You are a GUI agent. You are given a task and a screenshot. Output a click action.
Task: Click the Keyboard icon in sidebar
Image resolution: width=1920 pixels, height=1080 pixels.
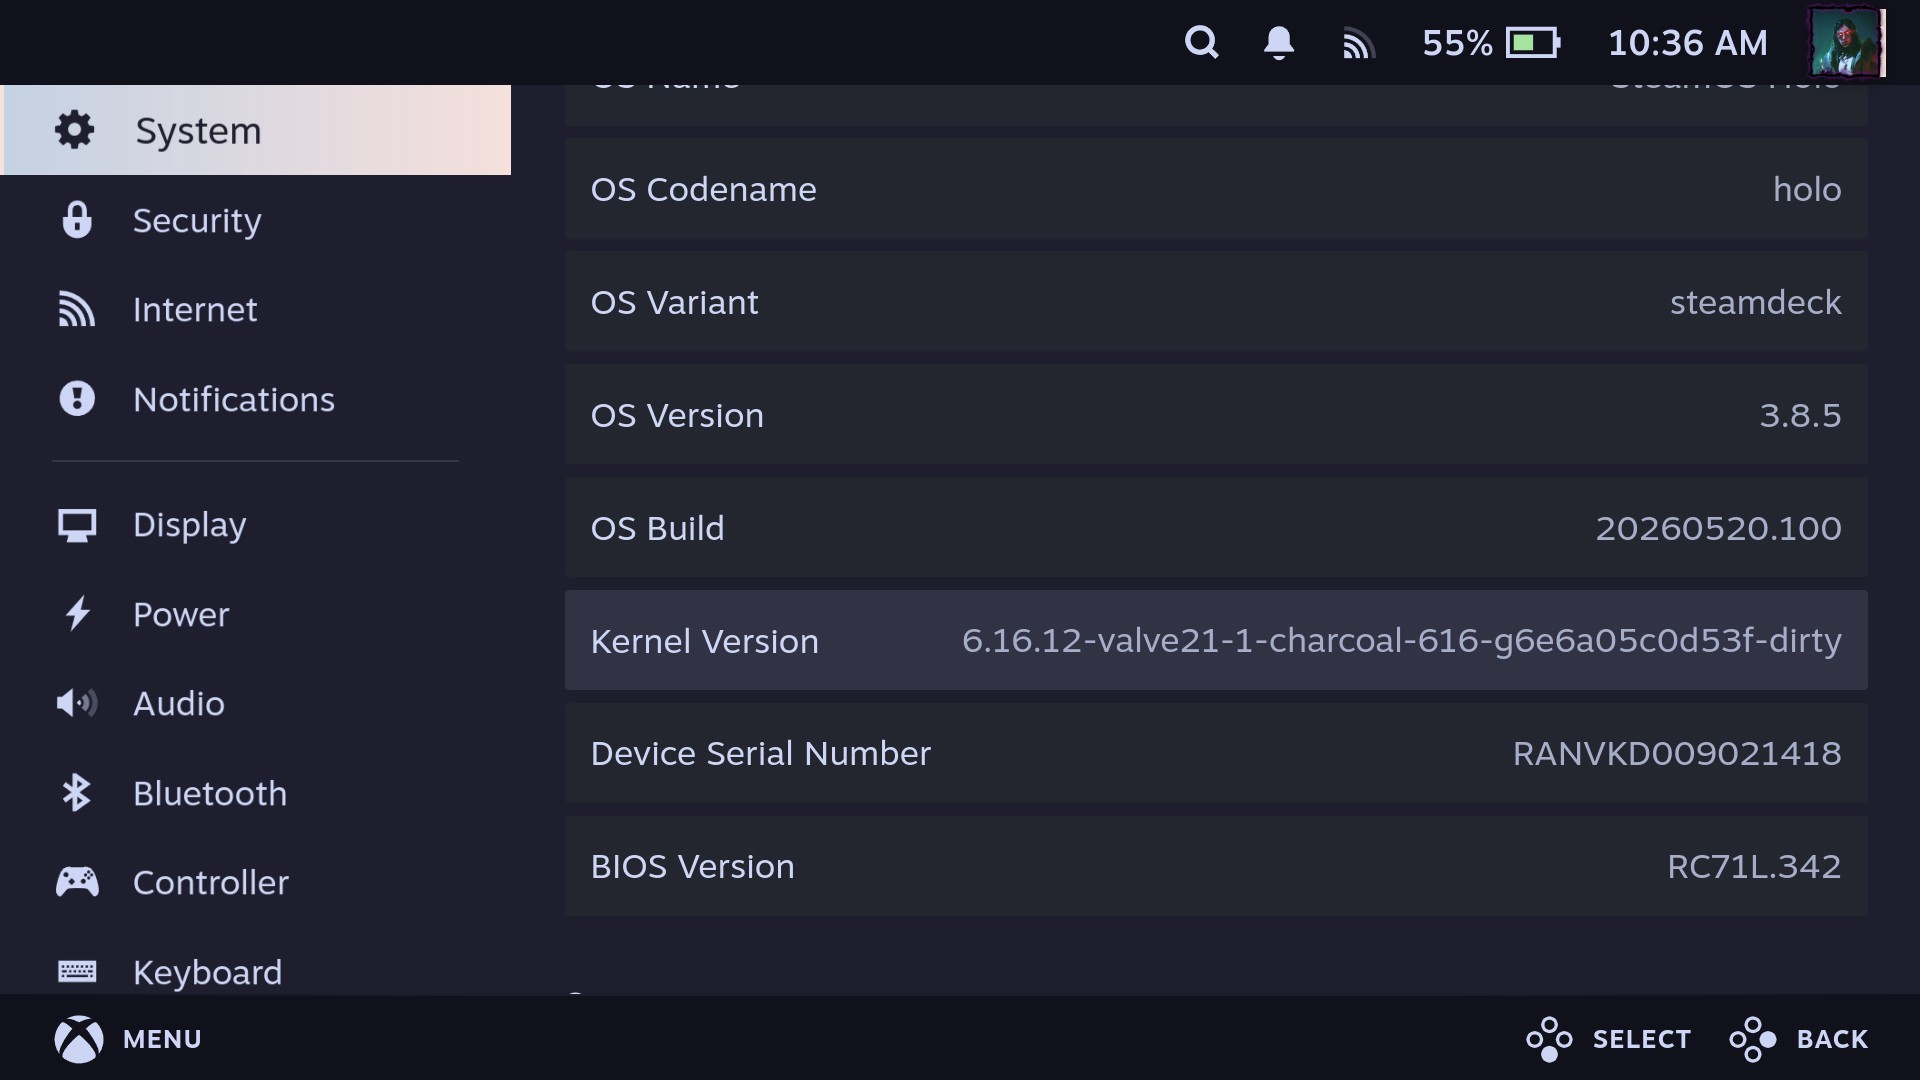pyautogui.click(x=77, y=971)
